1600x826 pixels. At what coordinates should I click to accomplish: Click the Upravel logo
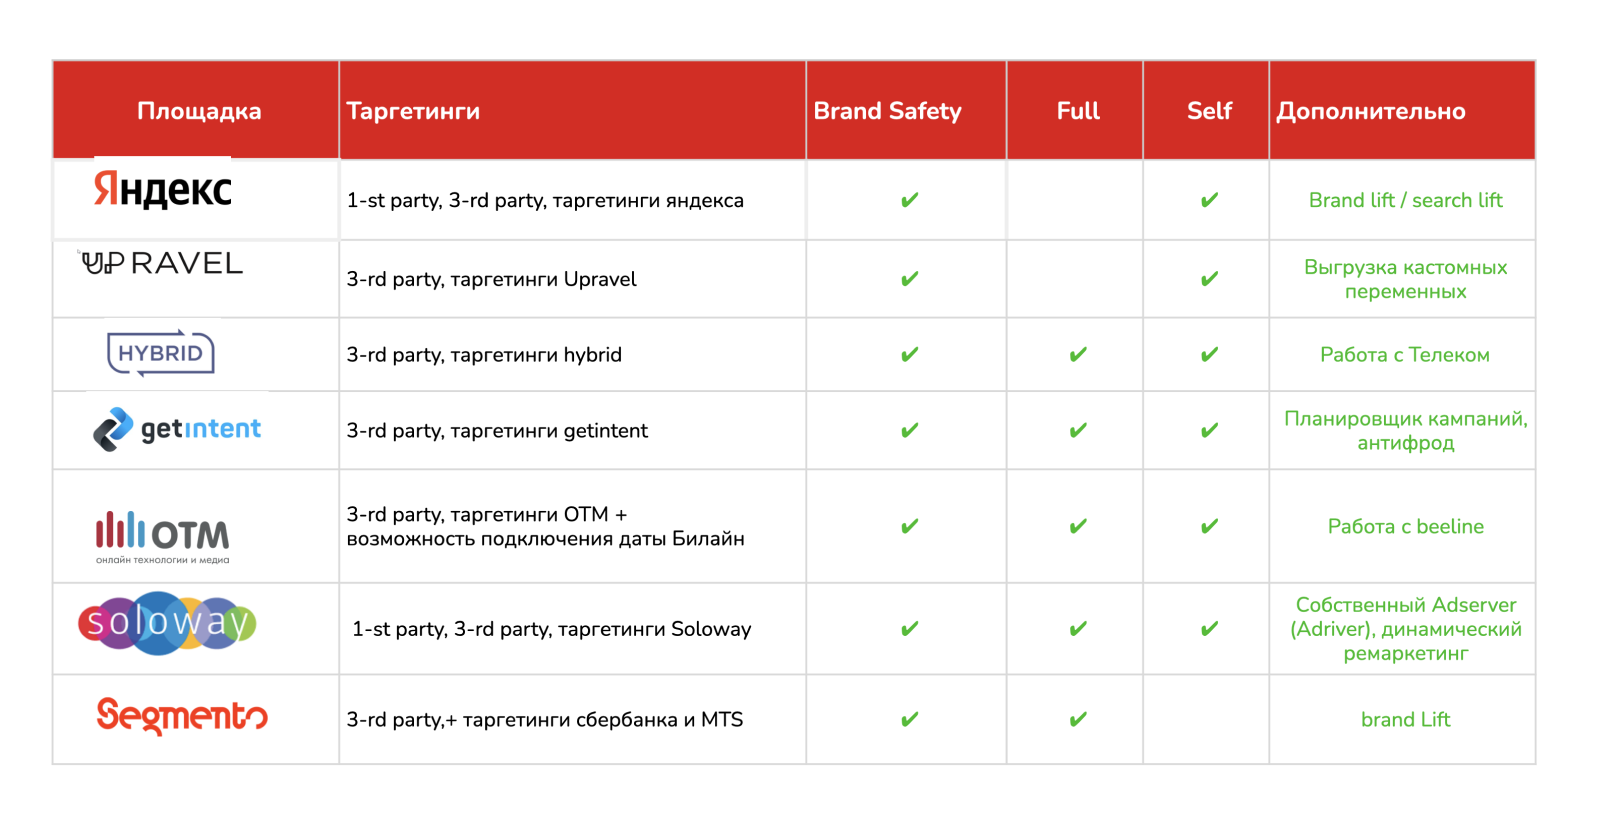[162, 263]
